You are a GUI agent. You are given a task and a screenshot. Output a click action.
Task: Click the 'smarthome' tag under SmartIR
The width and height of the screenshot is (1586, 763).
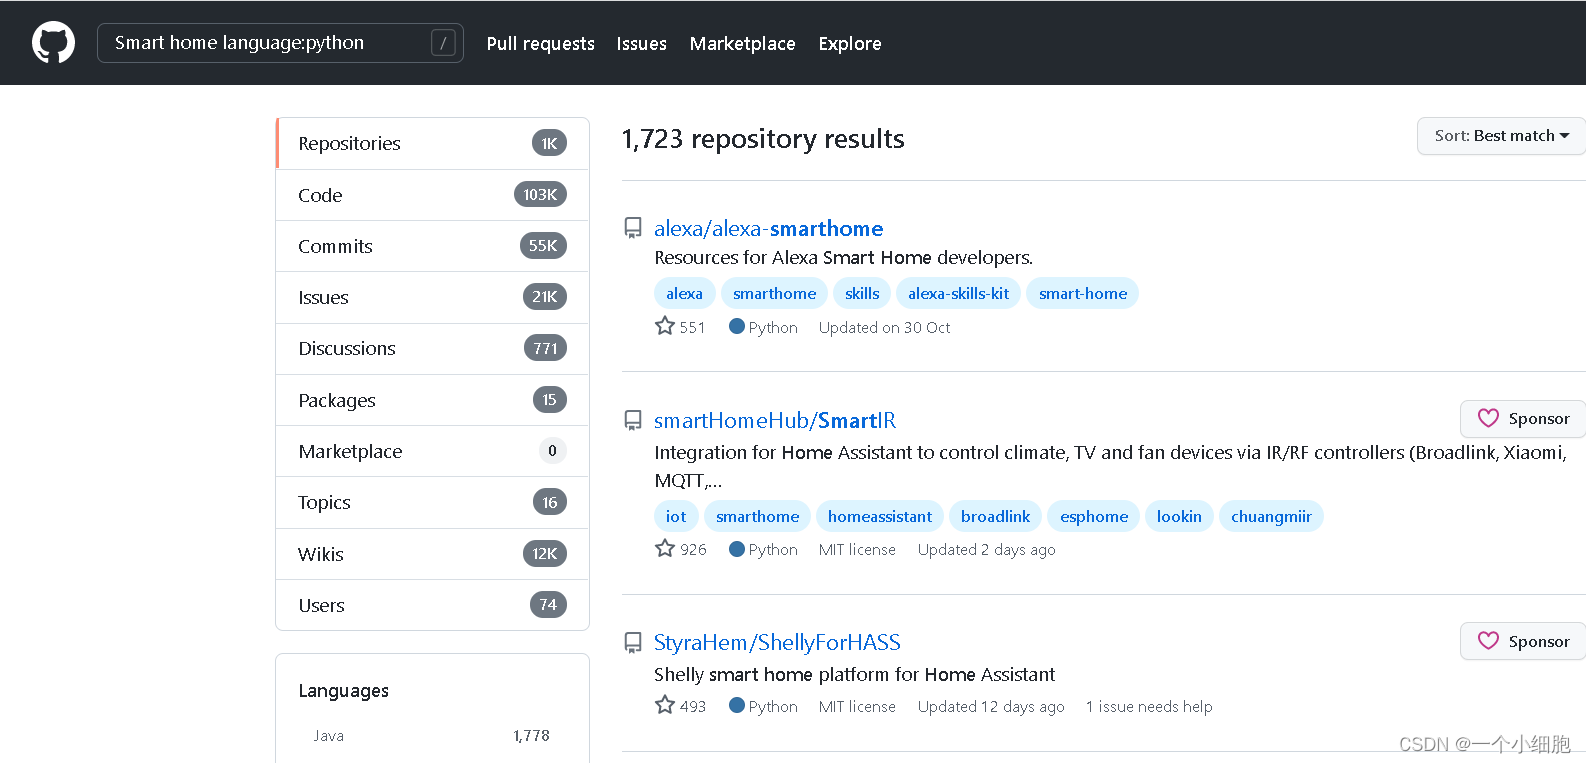757,516
